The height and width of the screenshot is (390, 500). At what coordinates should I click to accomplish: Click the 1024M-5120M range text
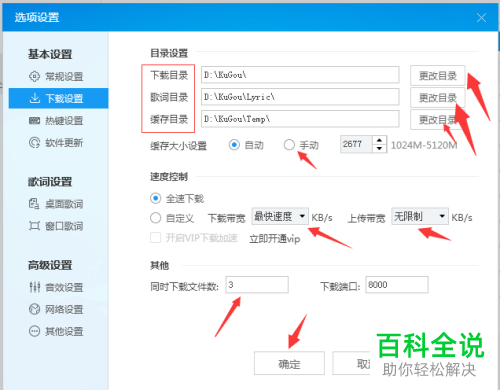(x=424, y=145)
